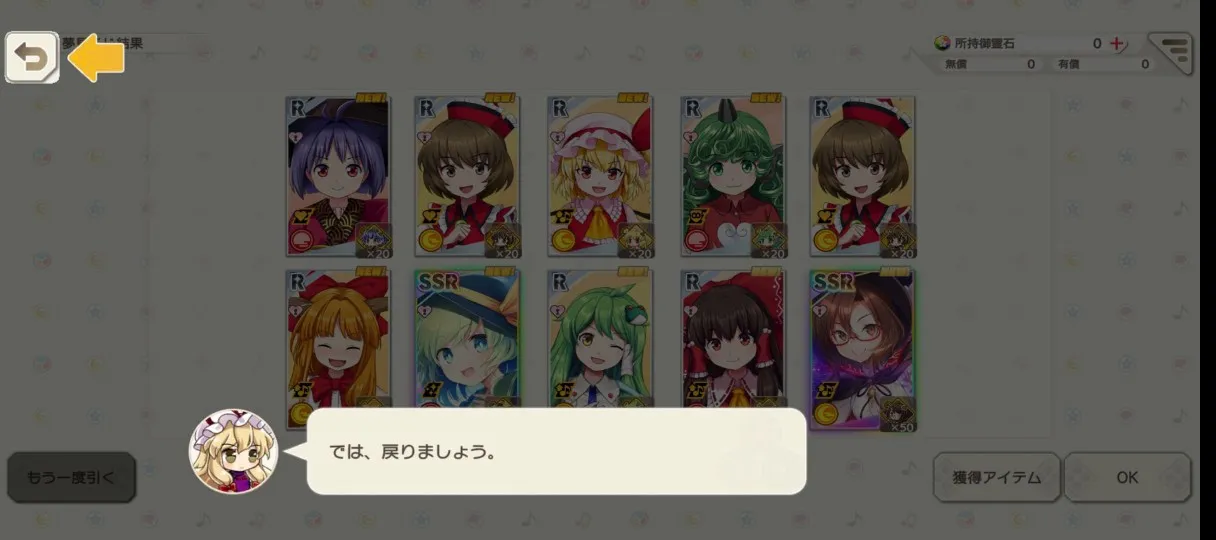Tap the 所持御霊石 currency orb icon

coord(942,43)
